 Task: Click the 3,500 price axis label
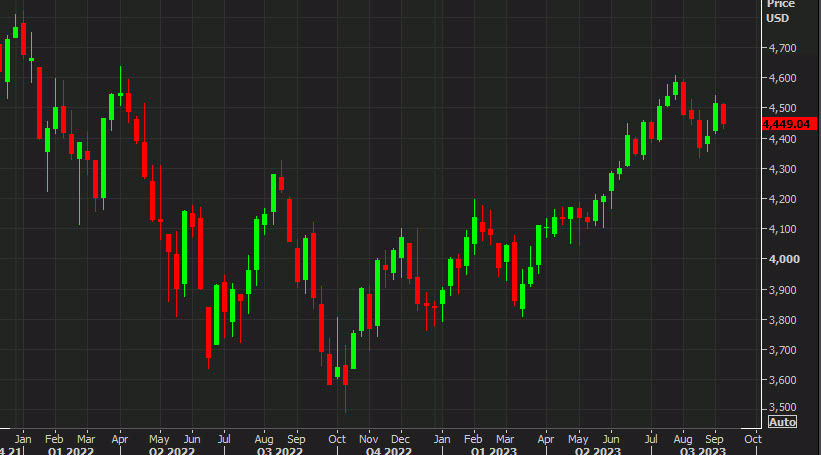point(782,407)
